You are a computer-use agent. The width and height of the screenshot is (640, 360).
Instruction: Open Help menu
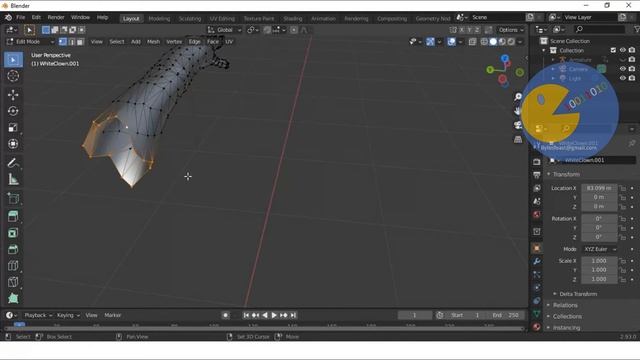pos(102,17)
